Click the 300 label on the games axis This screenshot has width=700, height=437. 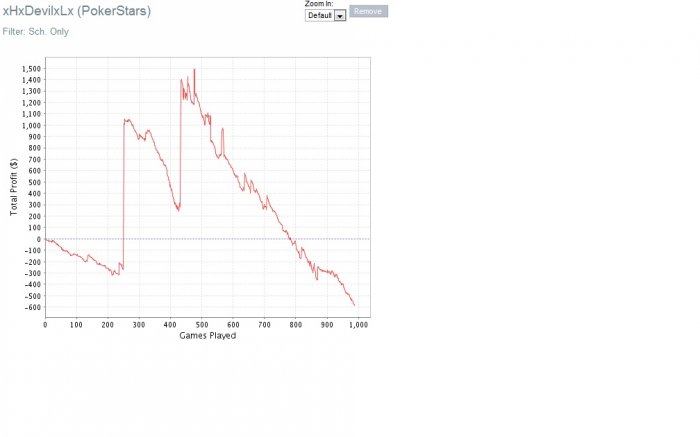point(139,325)
